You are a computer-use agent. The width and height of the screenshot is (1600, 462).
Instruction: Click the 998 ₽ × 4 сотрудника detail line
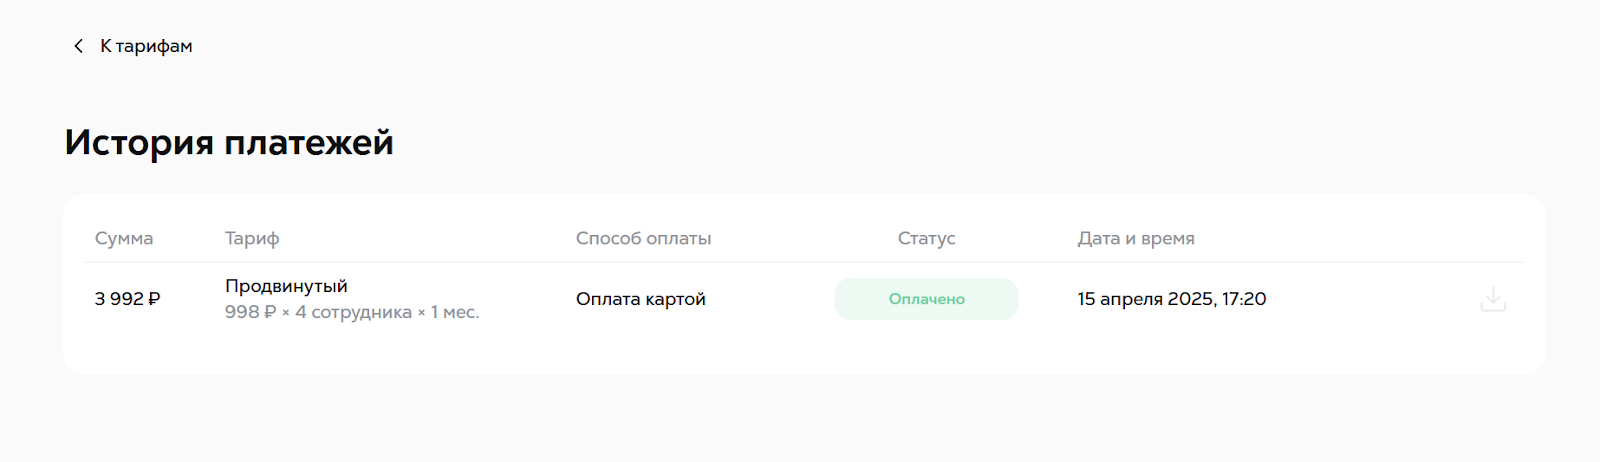pyautogui.click(x=352, y=312)
